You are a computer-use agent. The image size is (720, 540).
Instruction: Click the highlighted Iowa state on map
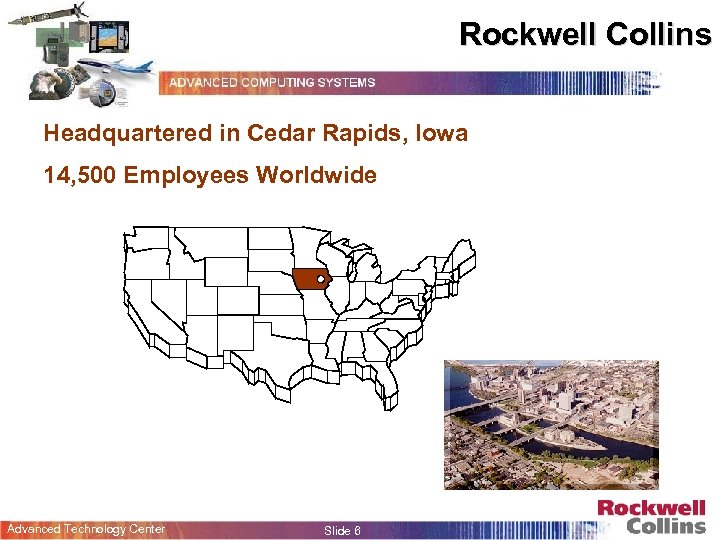[x=312, y=279]
